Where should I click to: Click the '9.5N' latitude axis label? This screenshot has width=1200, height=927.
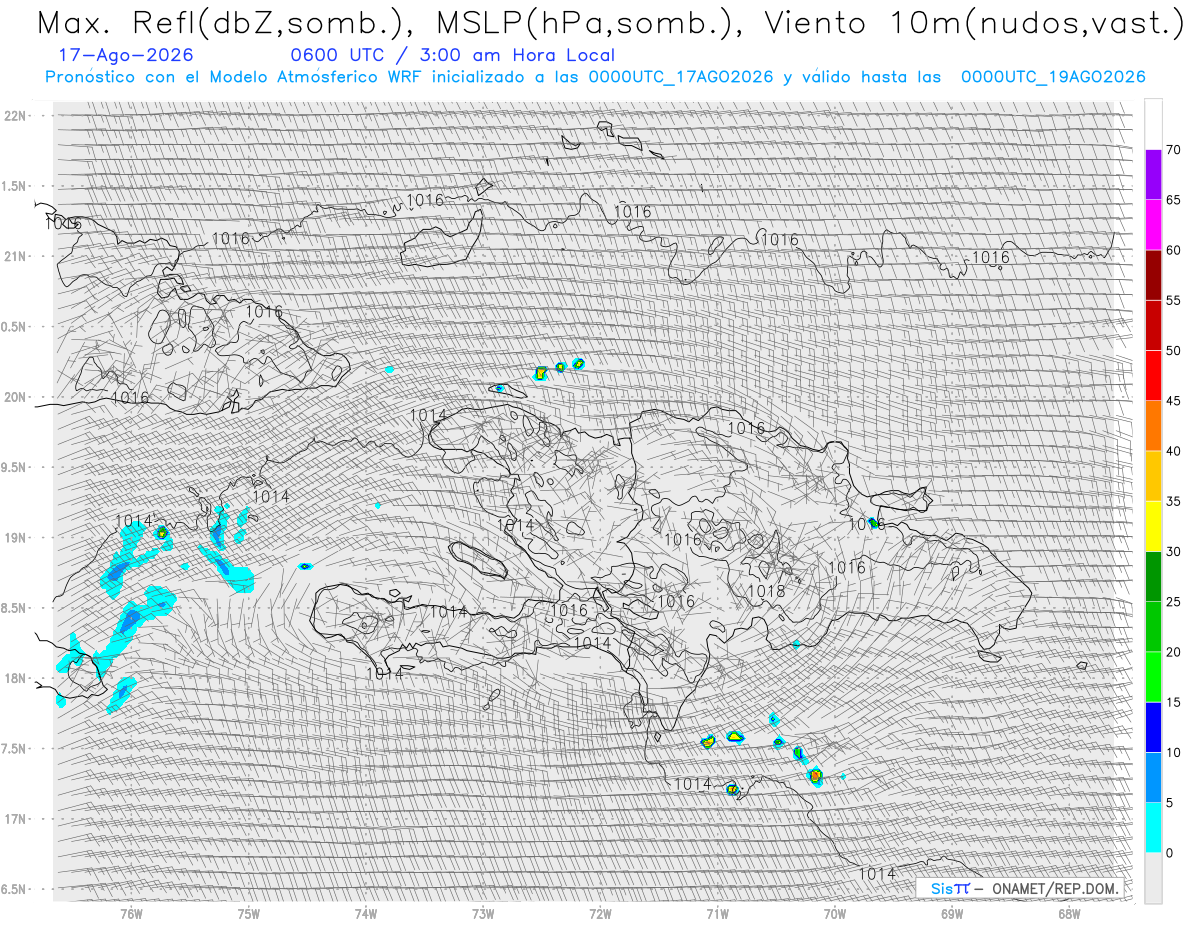[x=14, y=467]
